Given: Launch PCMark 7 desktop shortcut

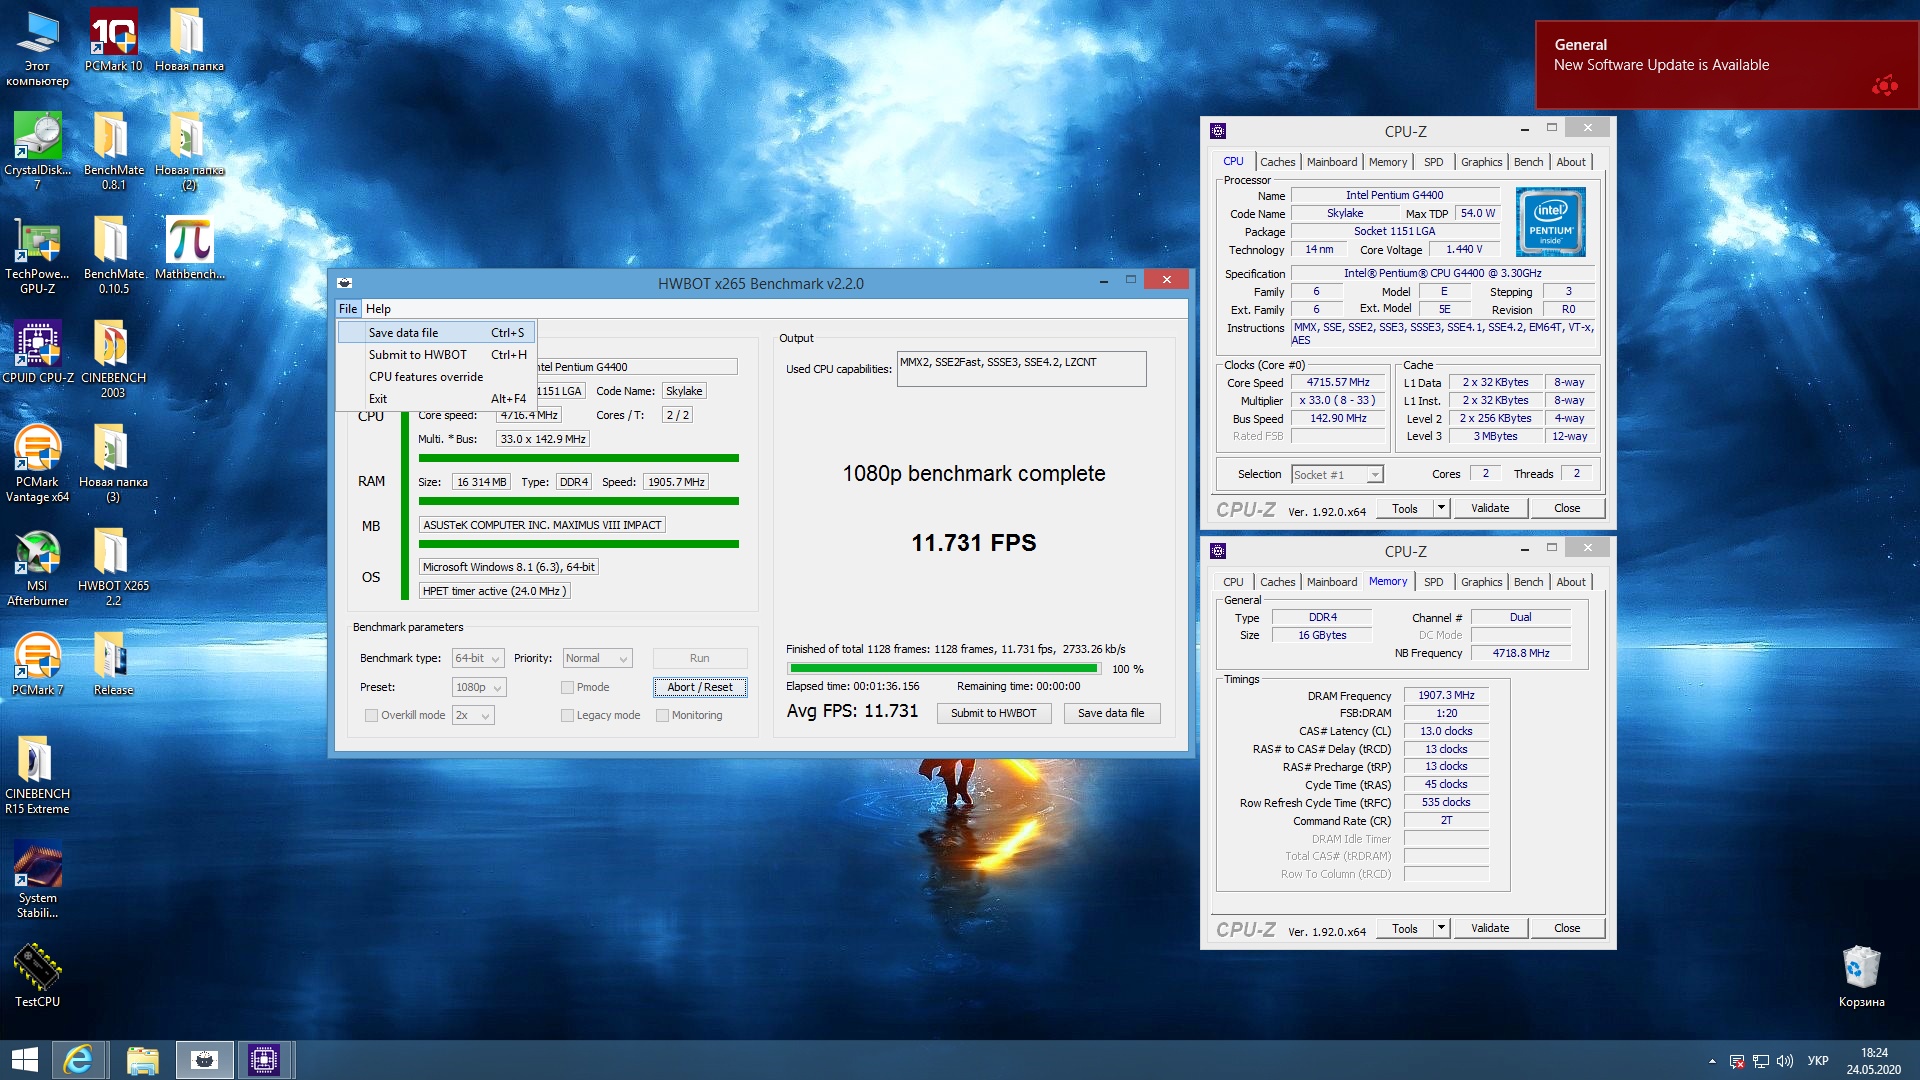Looking at the screenshot, I should click(37, 664).
